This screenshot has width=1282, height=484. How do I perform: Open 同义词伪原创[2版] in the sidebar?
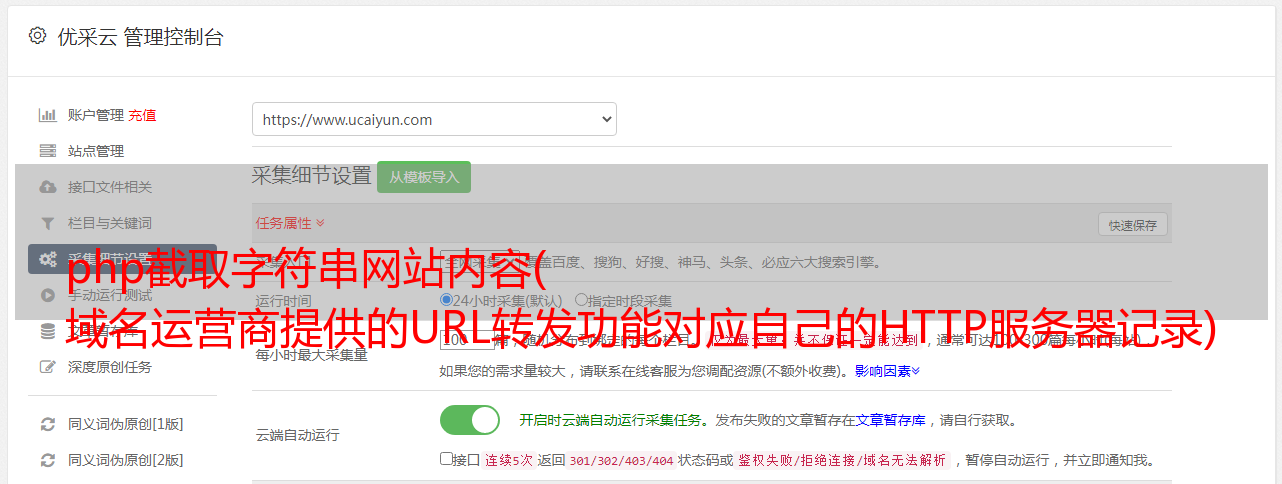tap(126, 460)
